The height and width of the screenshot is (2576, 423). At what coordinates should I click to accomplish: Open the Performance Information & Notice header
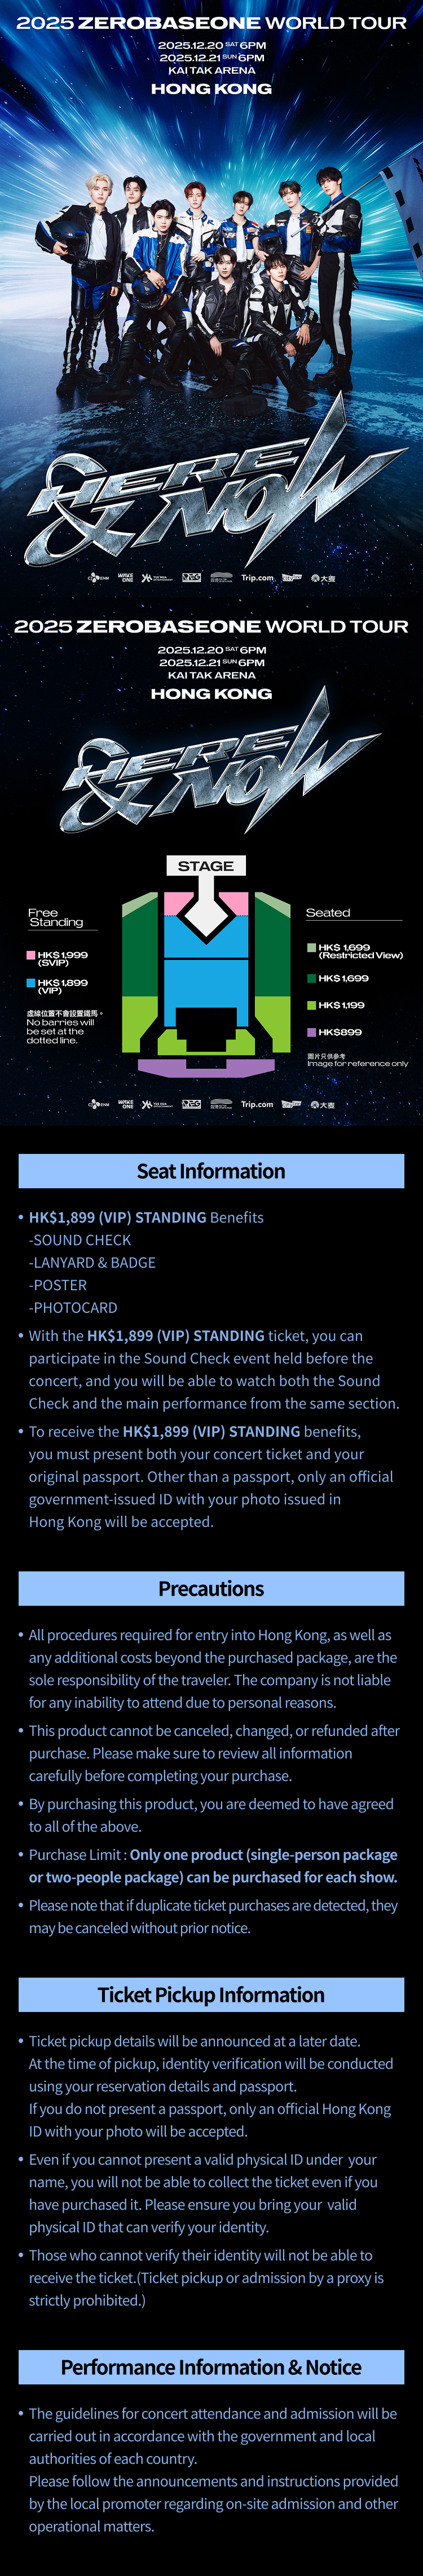[211, 2367]
